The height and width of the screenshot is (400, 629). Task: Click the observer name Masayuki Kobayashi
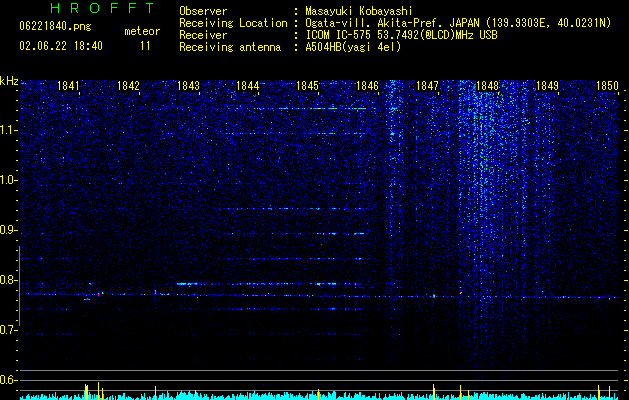point(359,11)
